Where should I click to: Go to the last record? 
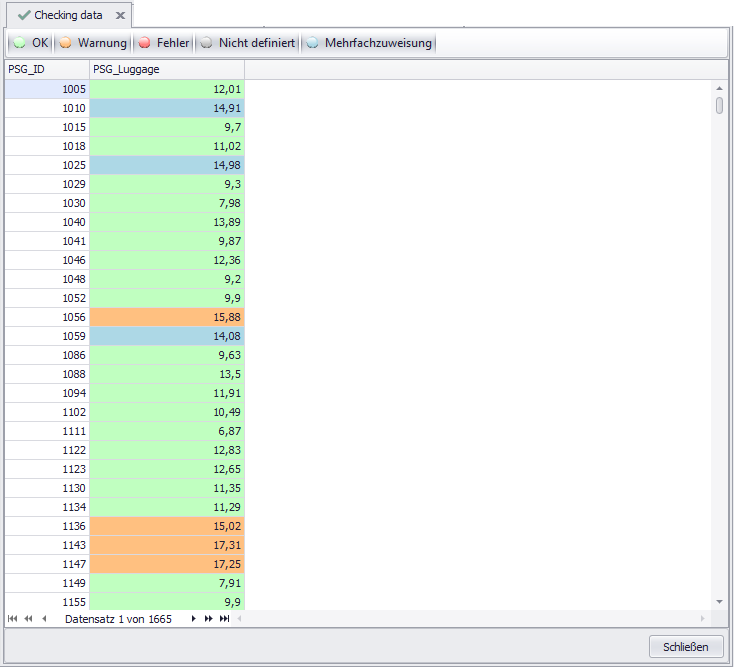pyautogui.click(x=225, y=619)
